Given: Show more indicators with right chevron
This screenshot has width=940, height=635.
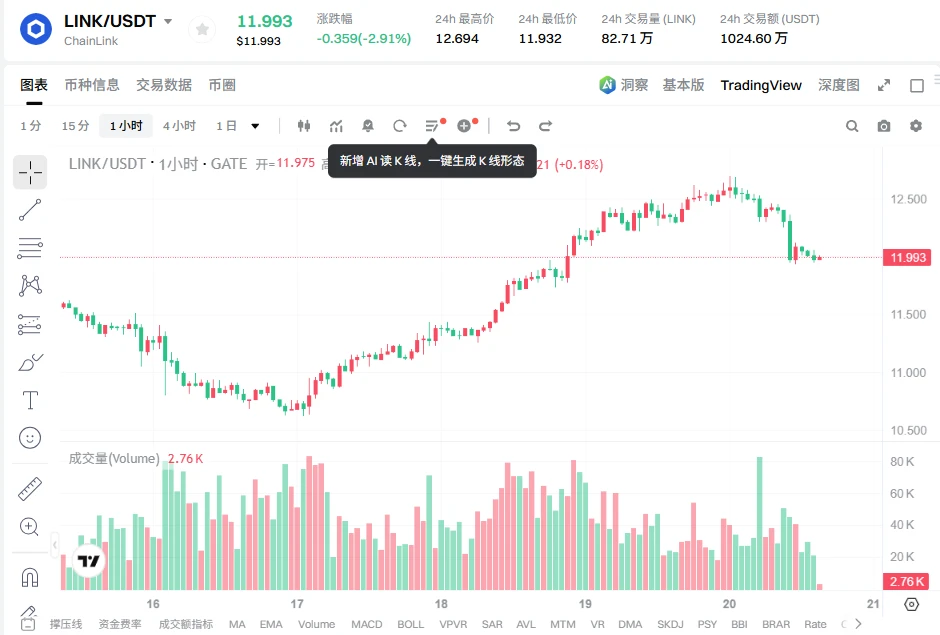Looking at the screenshot, I should [858, 624].
